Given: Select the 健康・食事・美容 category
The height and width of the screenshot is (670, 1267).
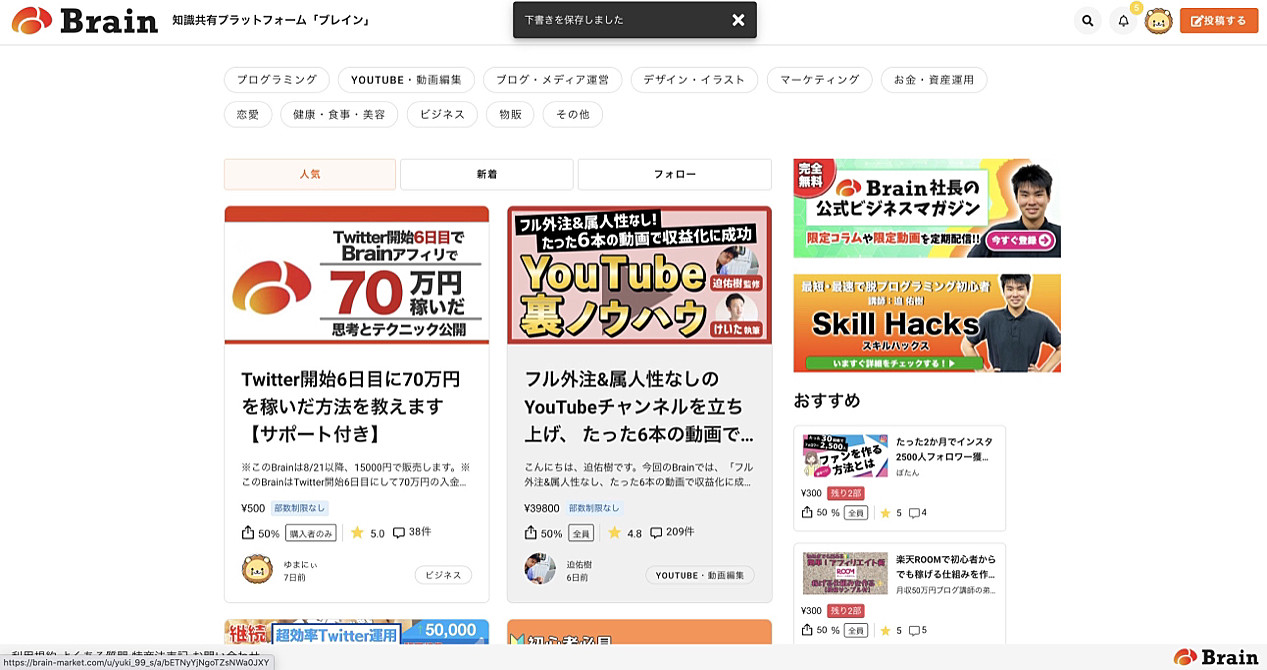Looking at the screenshot, I should click(339, 115).
